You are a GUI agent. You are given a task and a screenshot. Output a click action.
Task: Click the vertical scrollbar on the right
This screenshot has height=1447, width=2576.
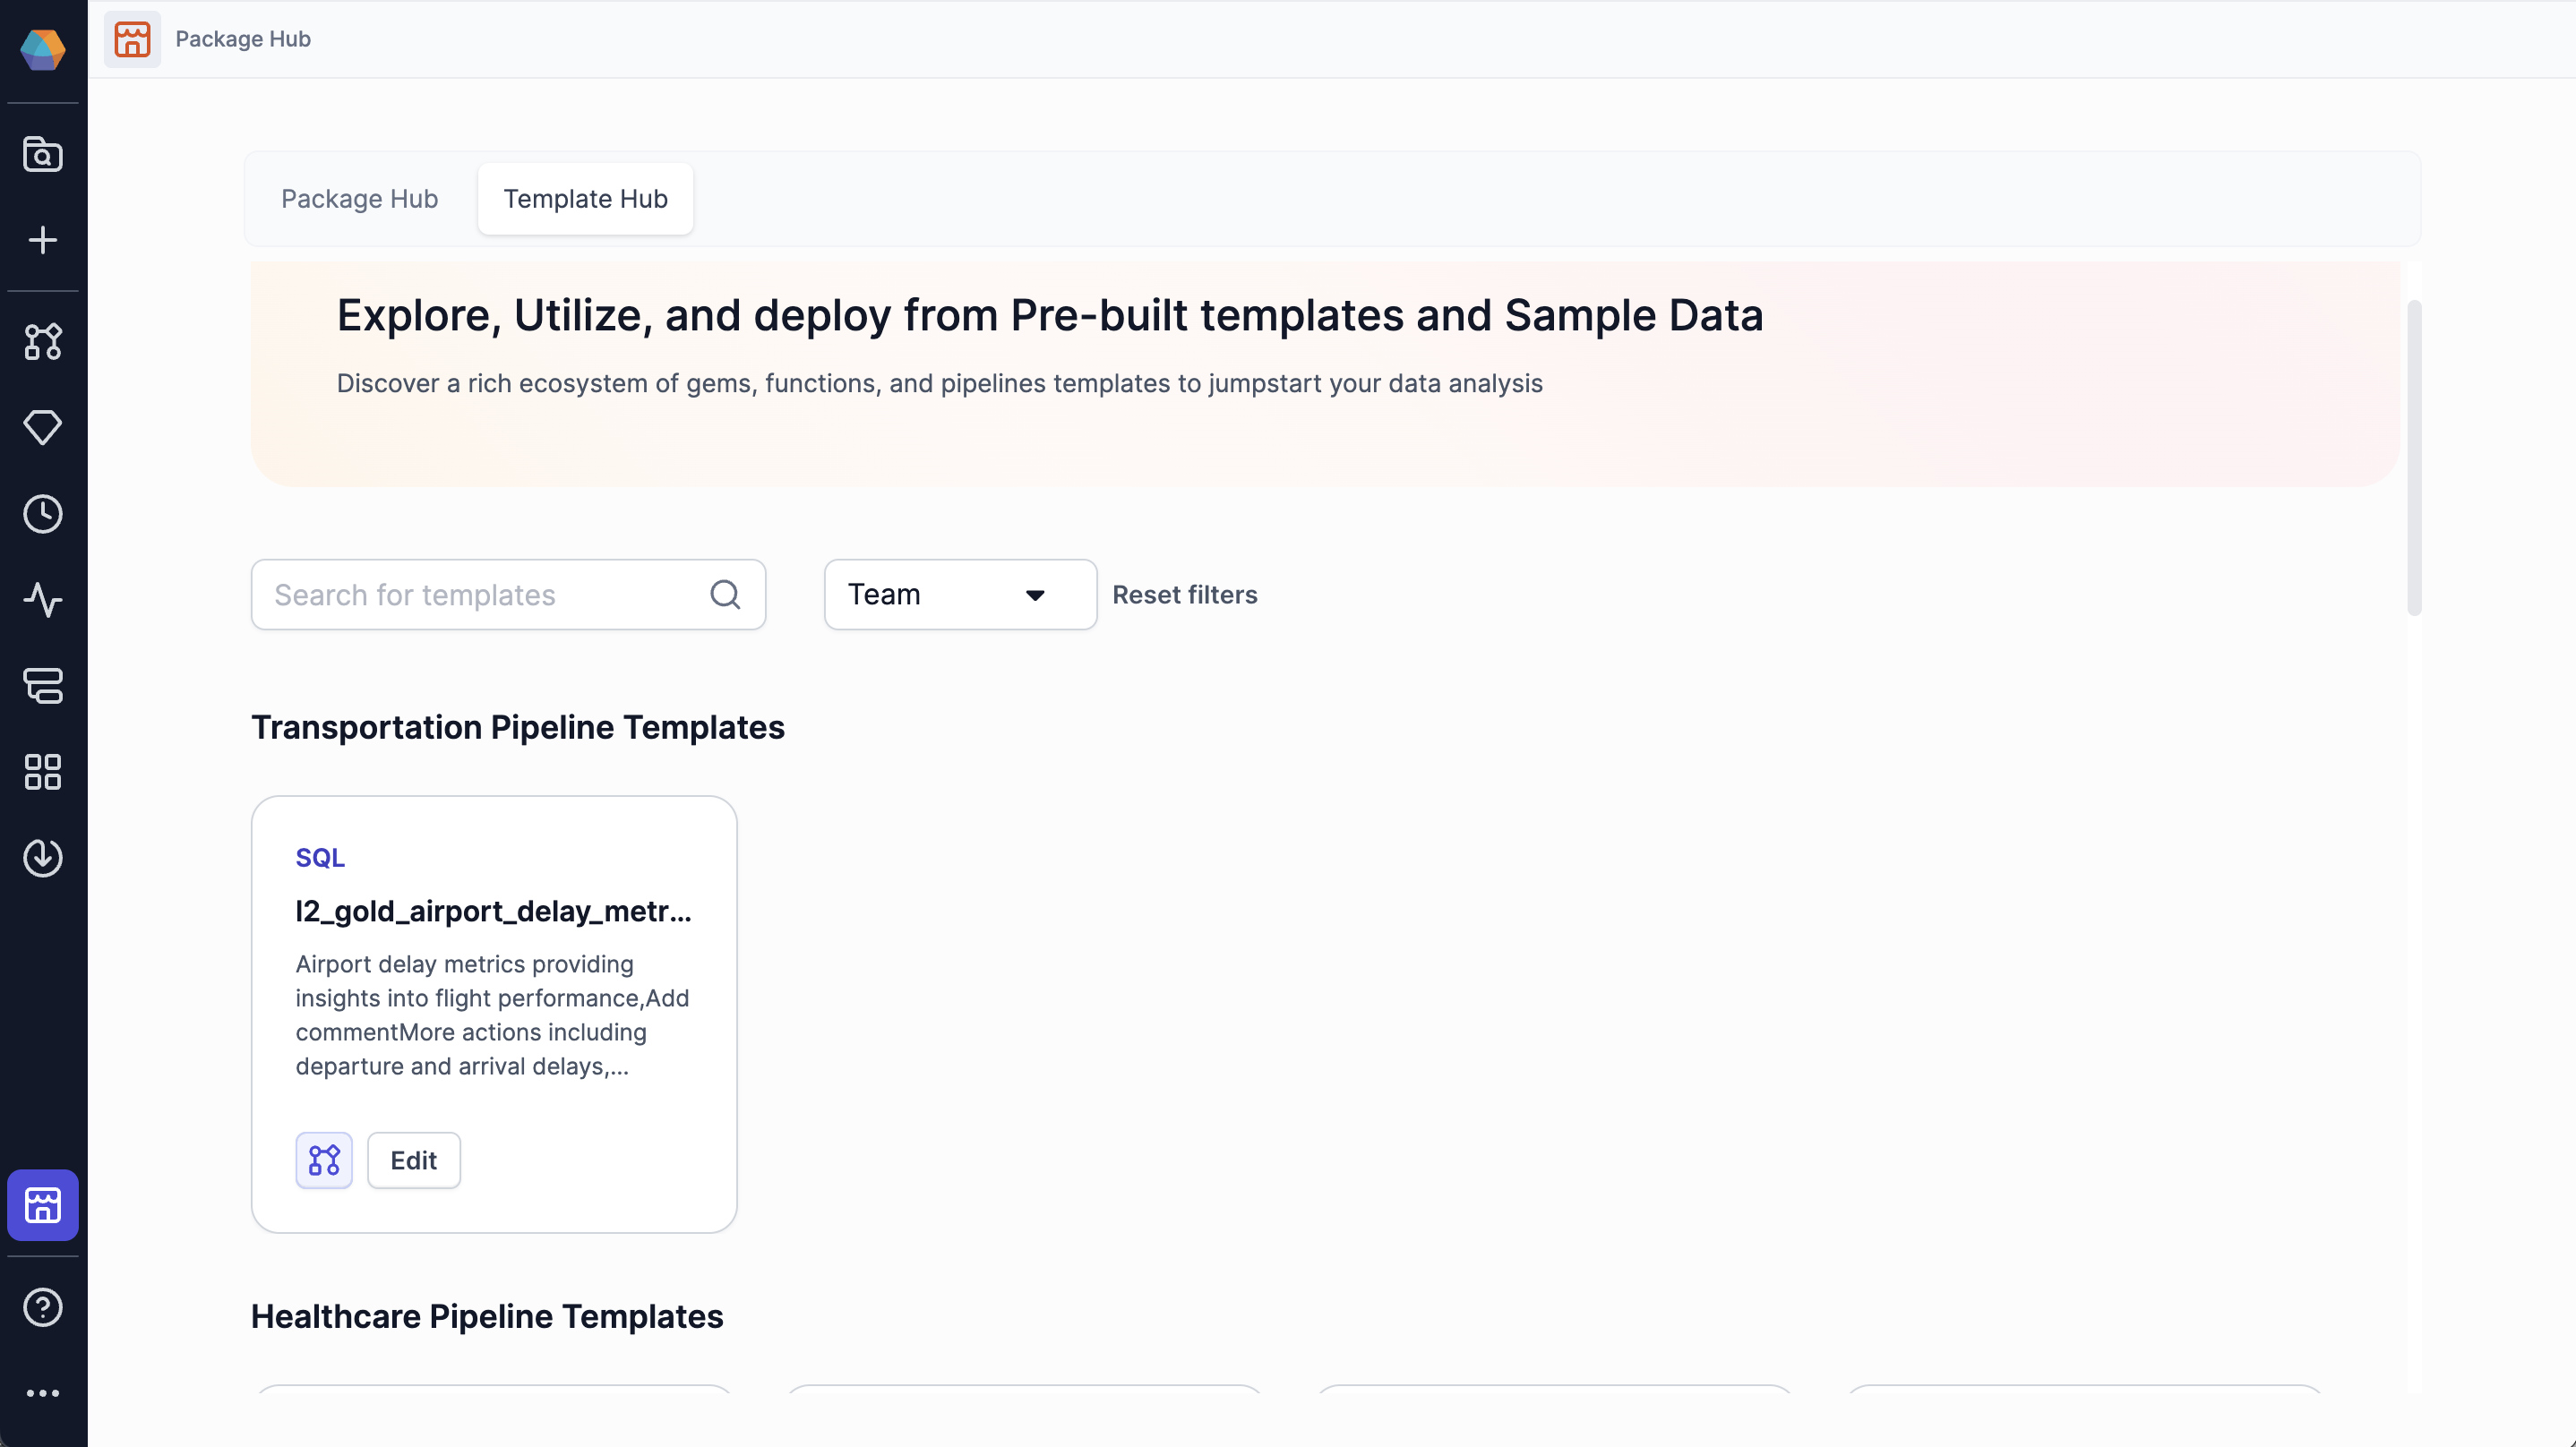[2414, 458]
